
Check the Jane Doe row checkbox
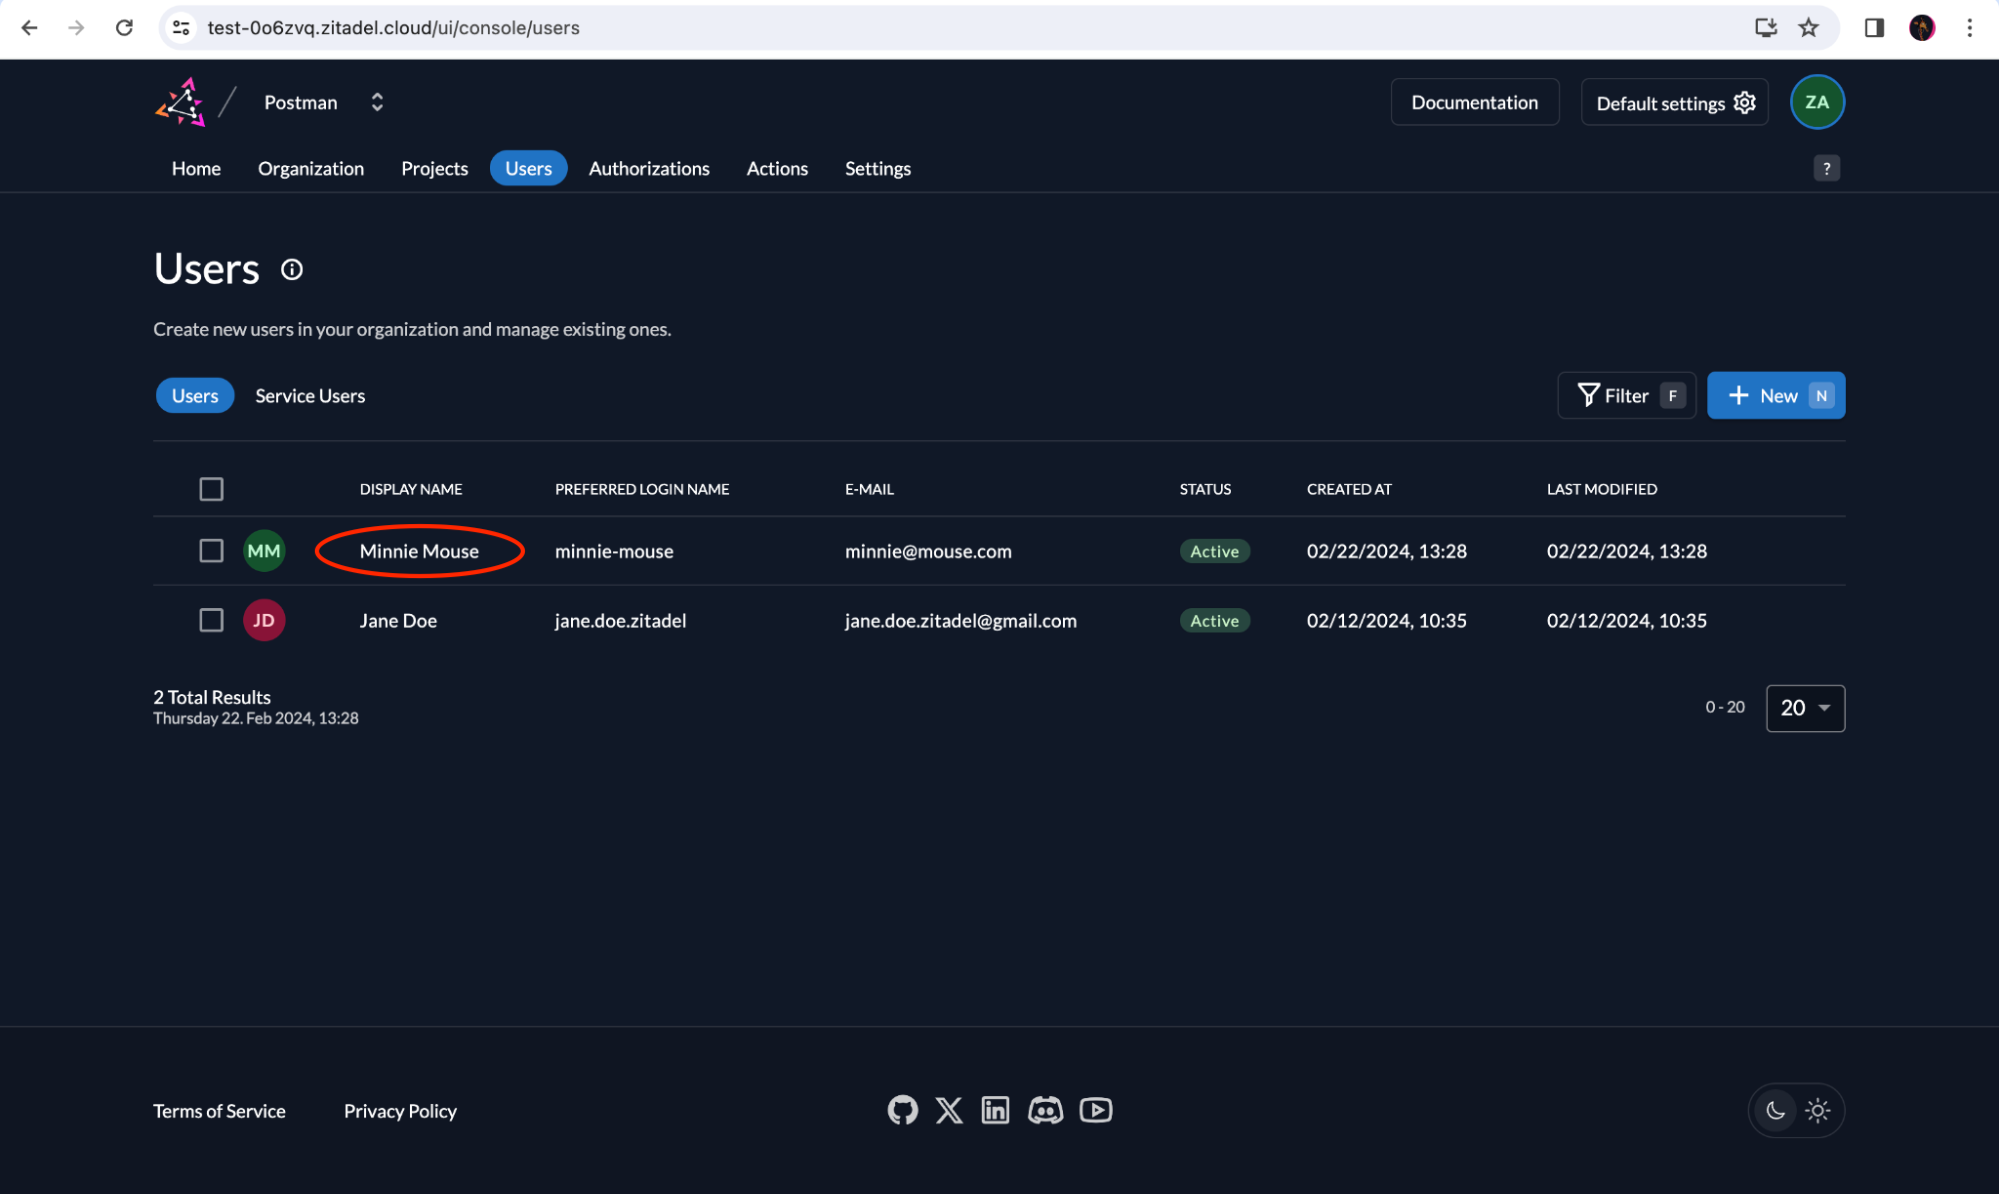[x=211, y=620]
